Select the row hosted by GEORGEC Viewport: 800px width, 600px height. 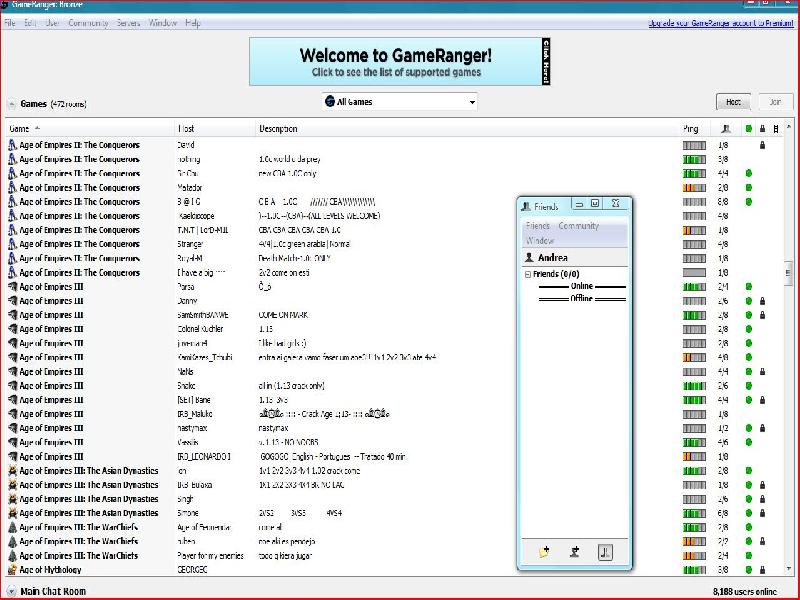tap(394, 570)
